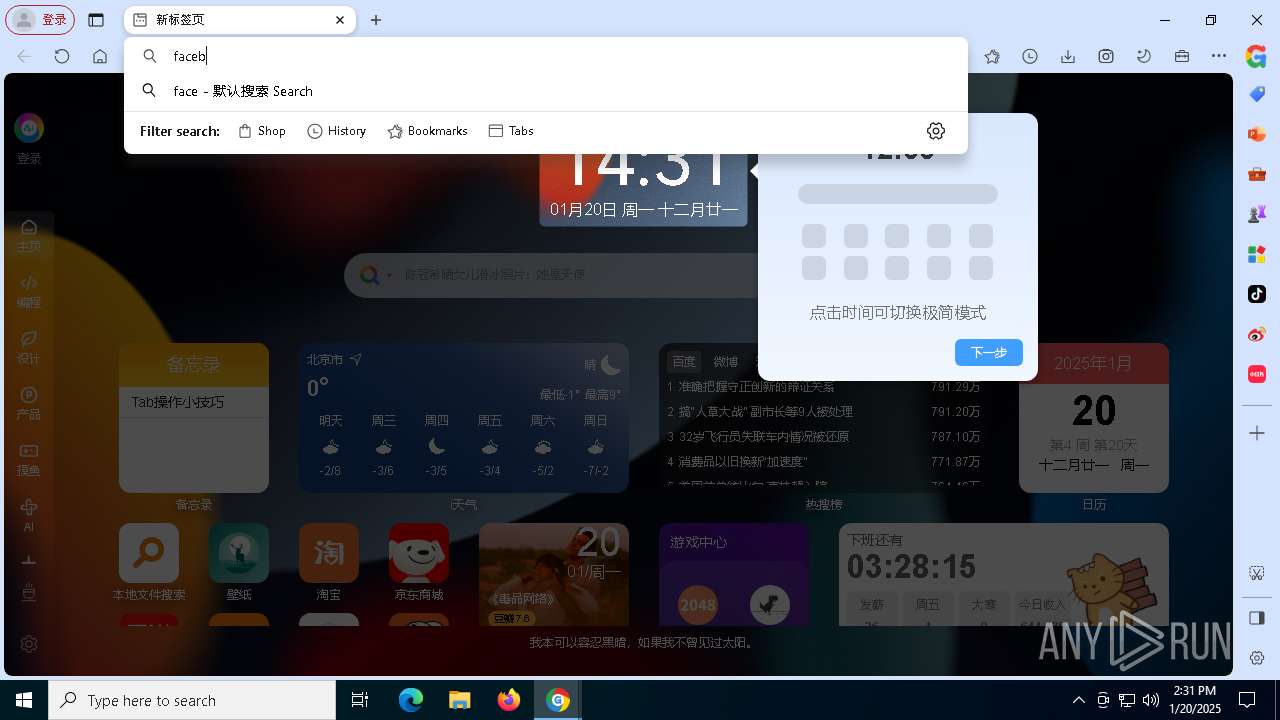
Task: Switch to the 百度 hot list tab
Action: pyautogui.click(x=684, y=361)
